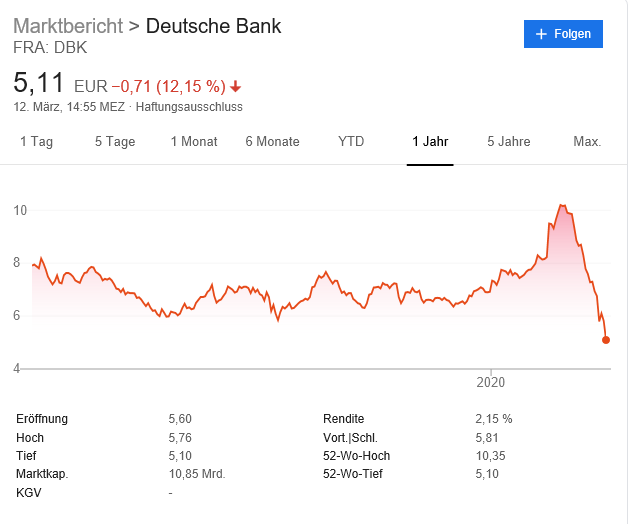Viewport: 638px width, 524px height.
Task: Click the 5,11 EUR current price
Action: pyautogui.click(x=40, y=83)
